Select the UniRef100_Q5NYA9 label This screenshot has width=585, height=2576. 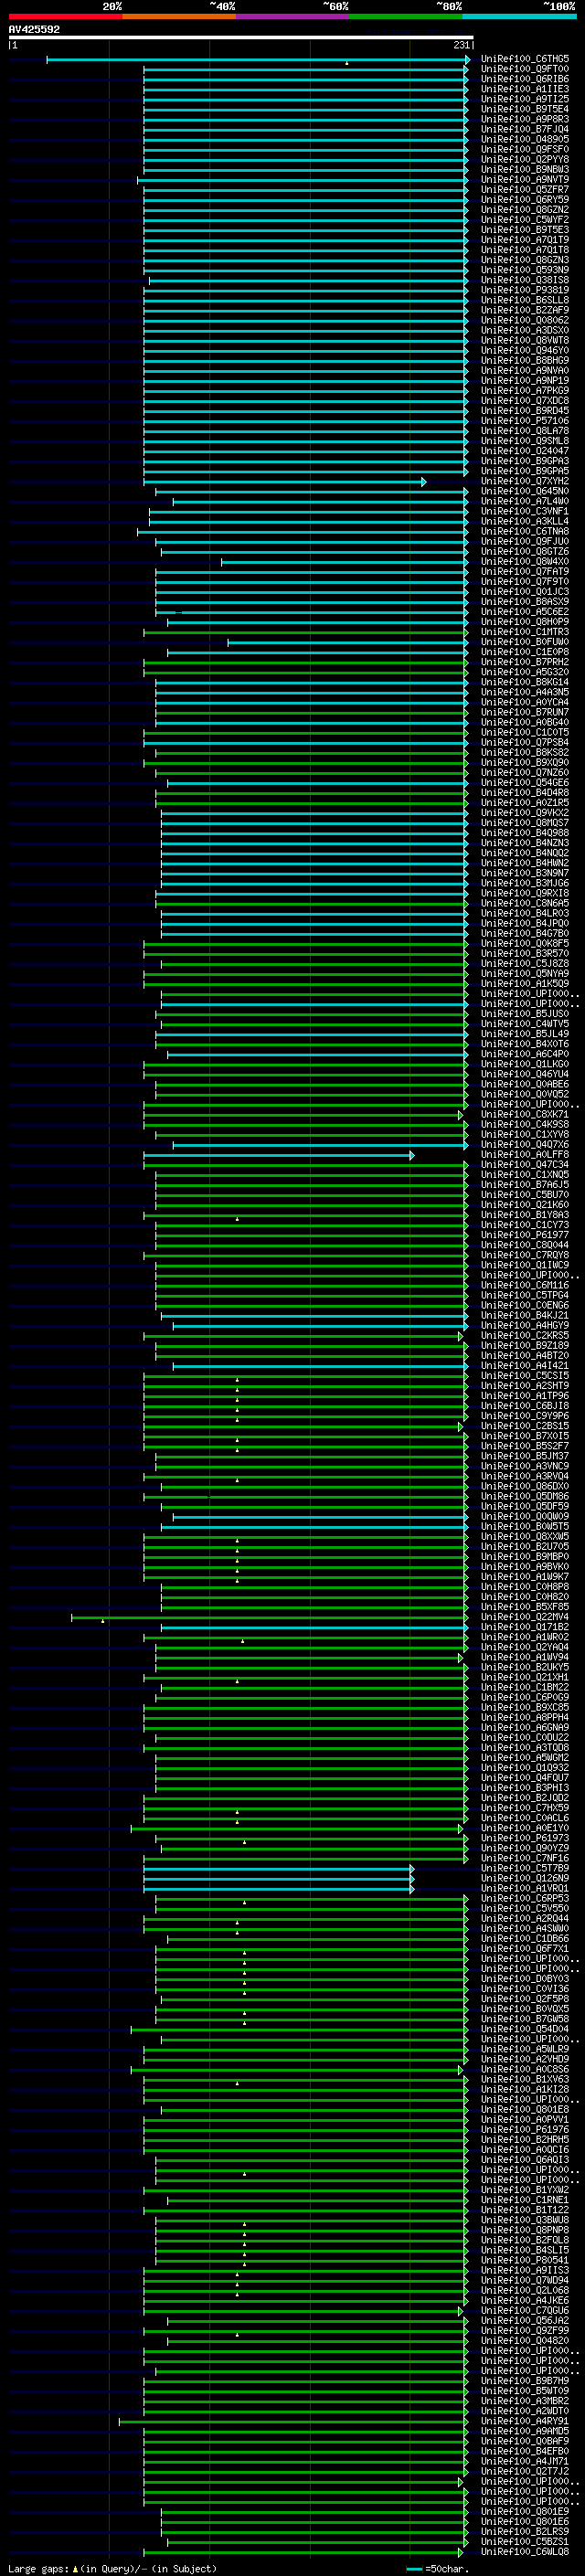[x=525, y=974]
